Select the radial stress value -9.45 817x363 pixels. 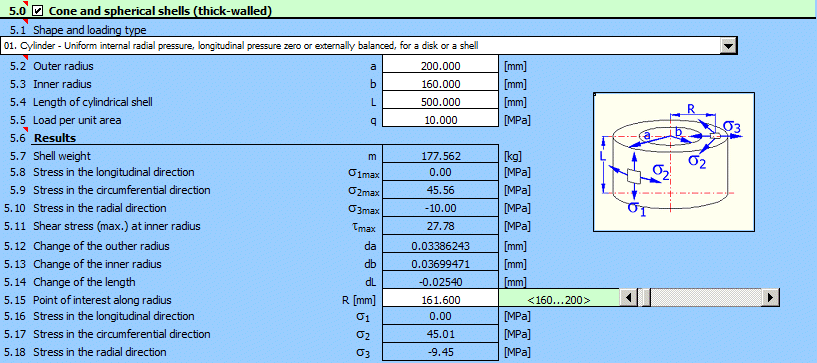coord(440,352)
